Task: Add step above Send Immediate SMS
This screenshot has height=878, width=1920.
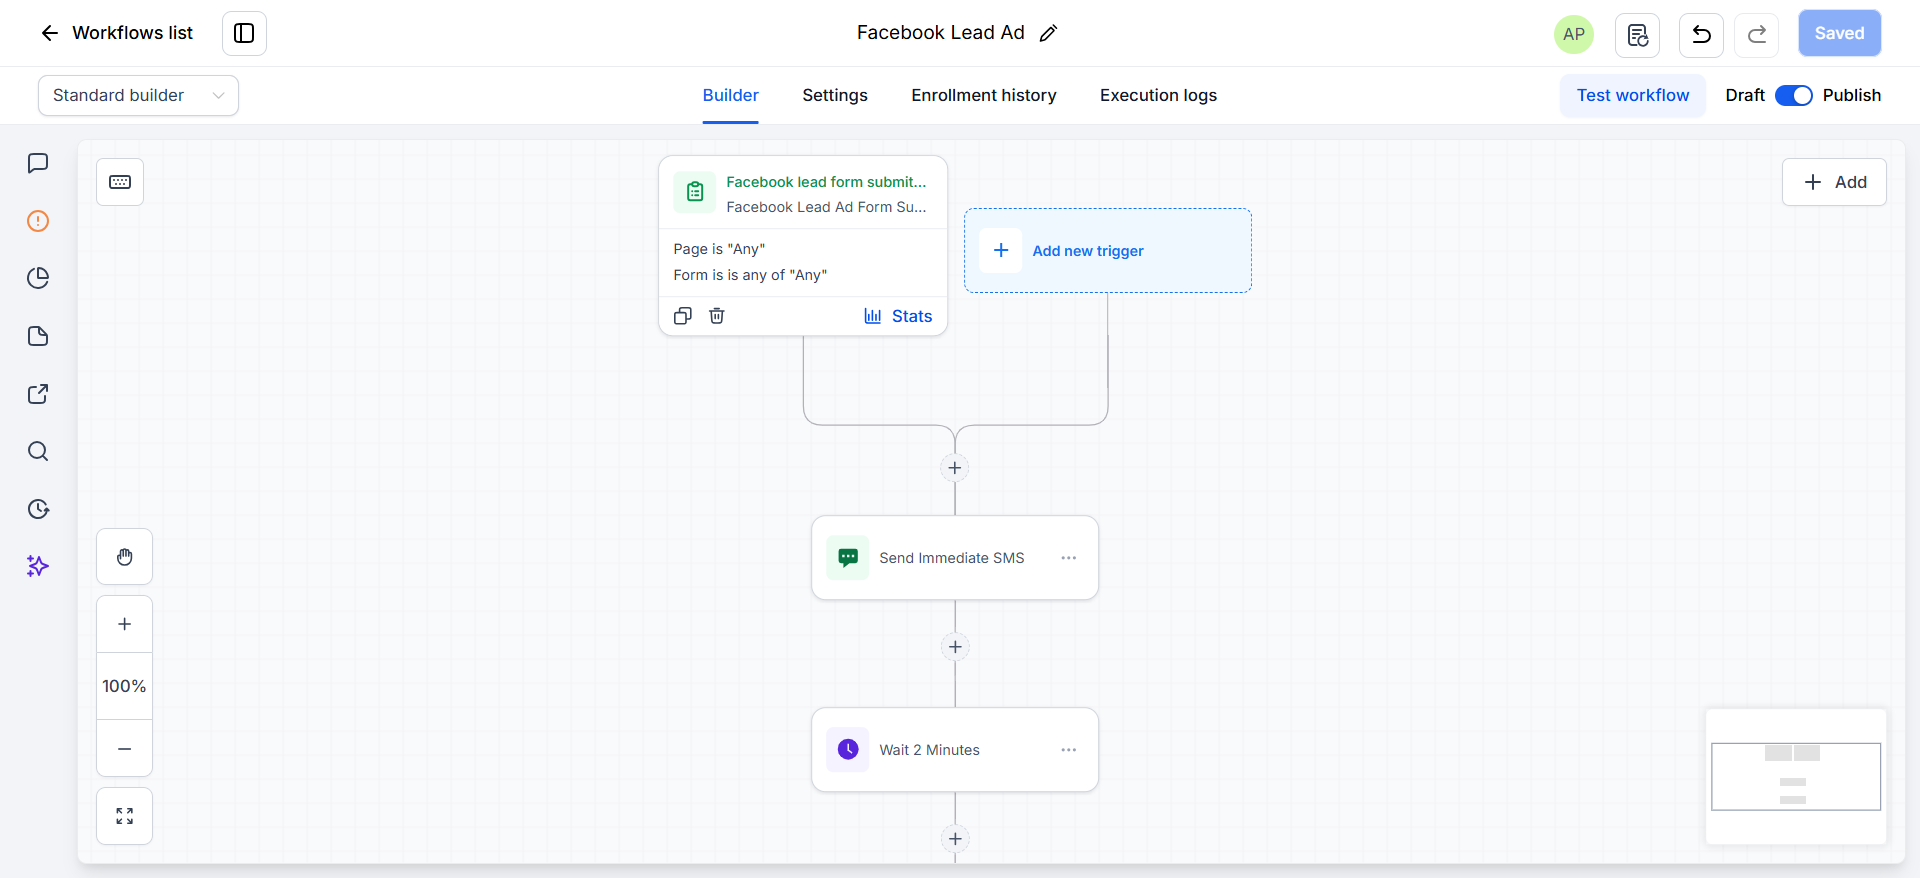Action: pyautogui.click(x=955, y=468)
